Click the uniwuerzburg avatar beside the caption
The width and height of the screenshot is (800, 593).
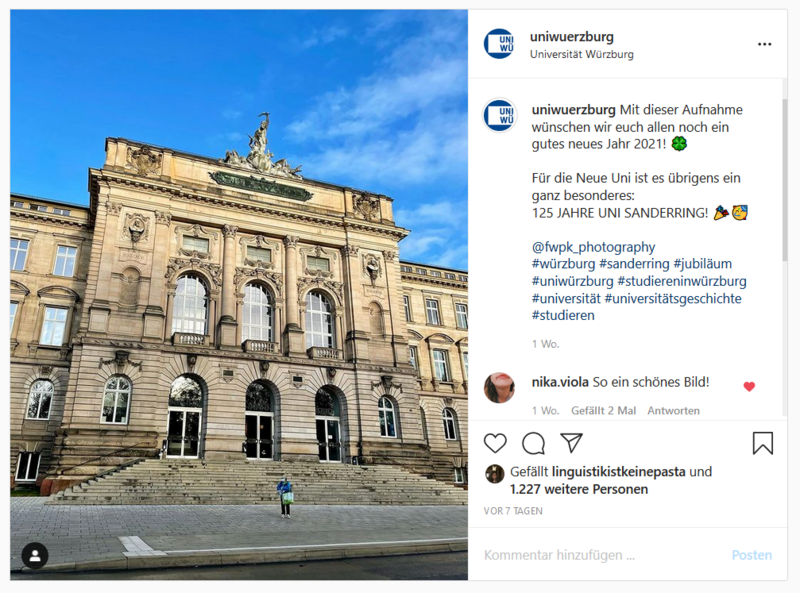tap(500, 115)
